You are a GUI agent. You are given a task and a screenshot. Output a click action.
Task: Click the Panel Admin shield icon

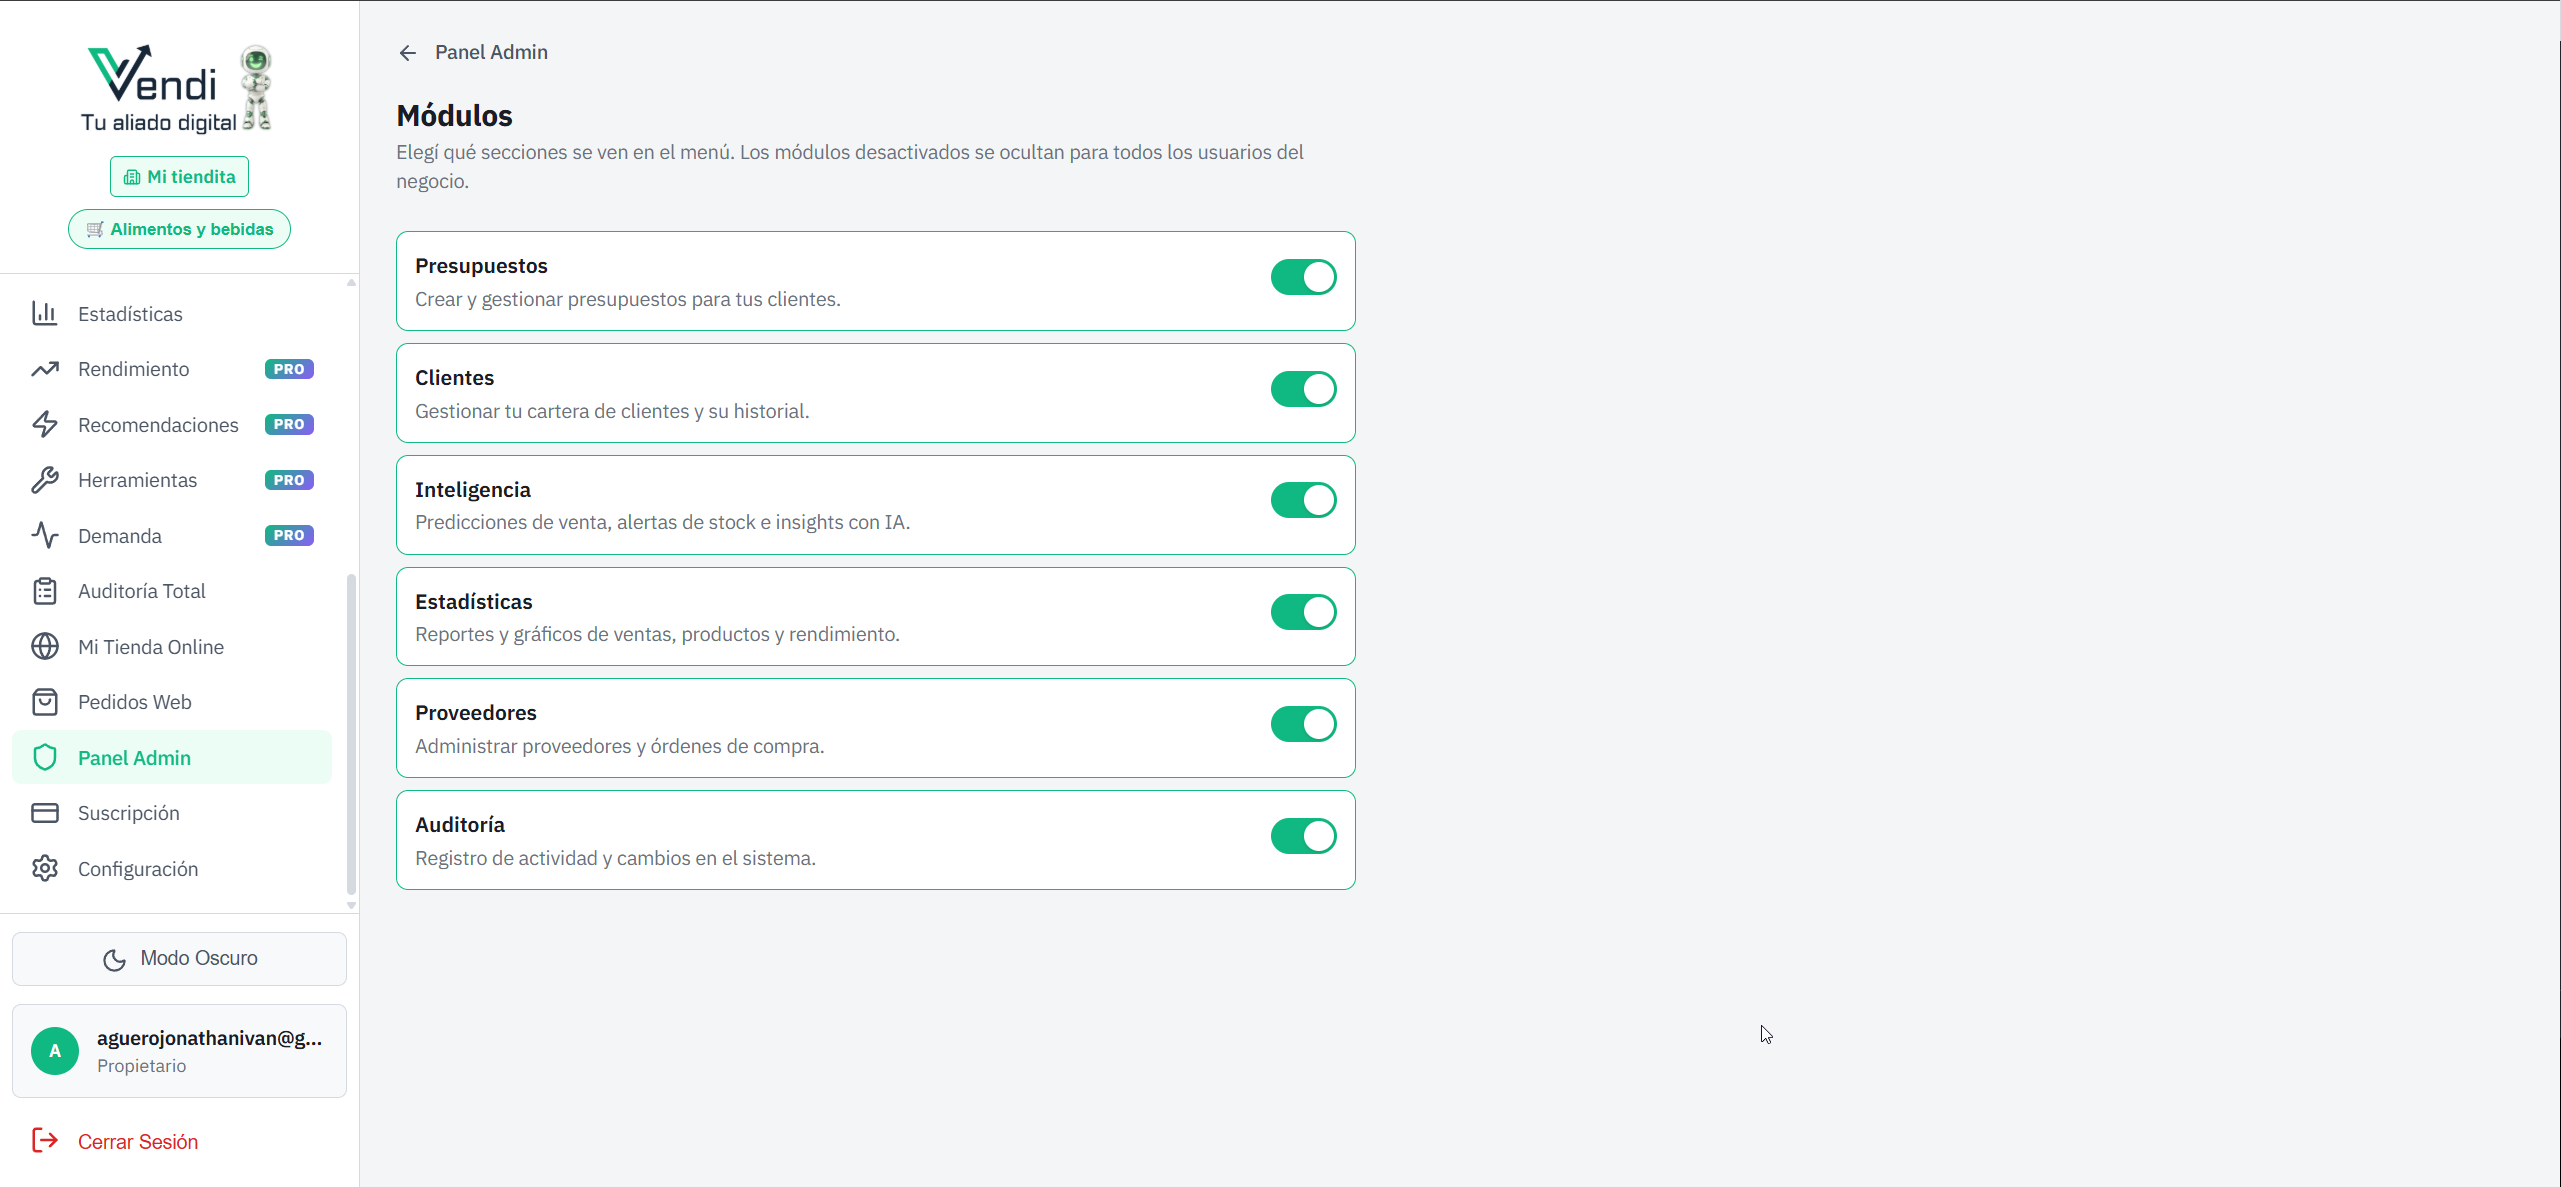click(x=46, y=757)
